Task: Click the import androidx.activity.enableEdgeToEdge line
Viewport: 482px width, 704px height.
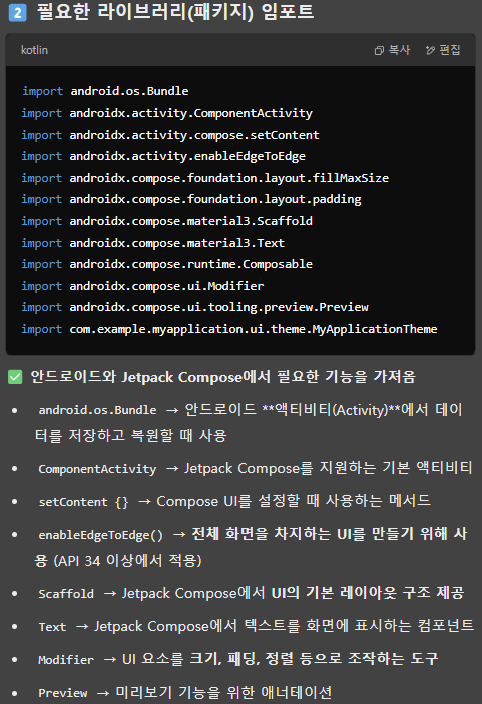Action: tap(163, 156)
